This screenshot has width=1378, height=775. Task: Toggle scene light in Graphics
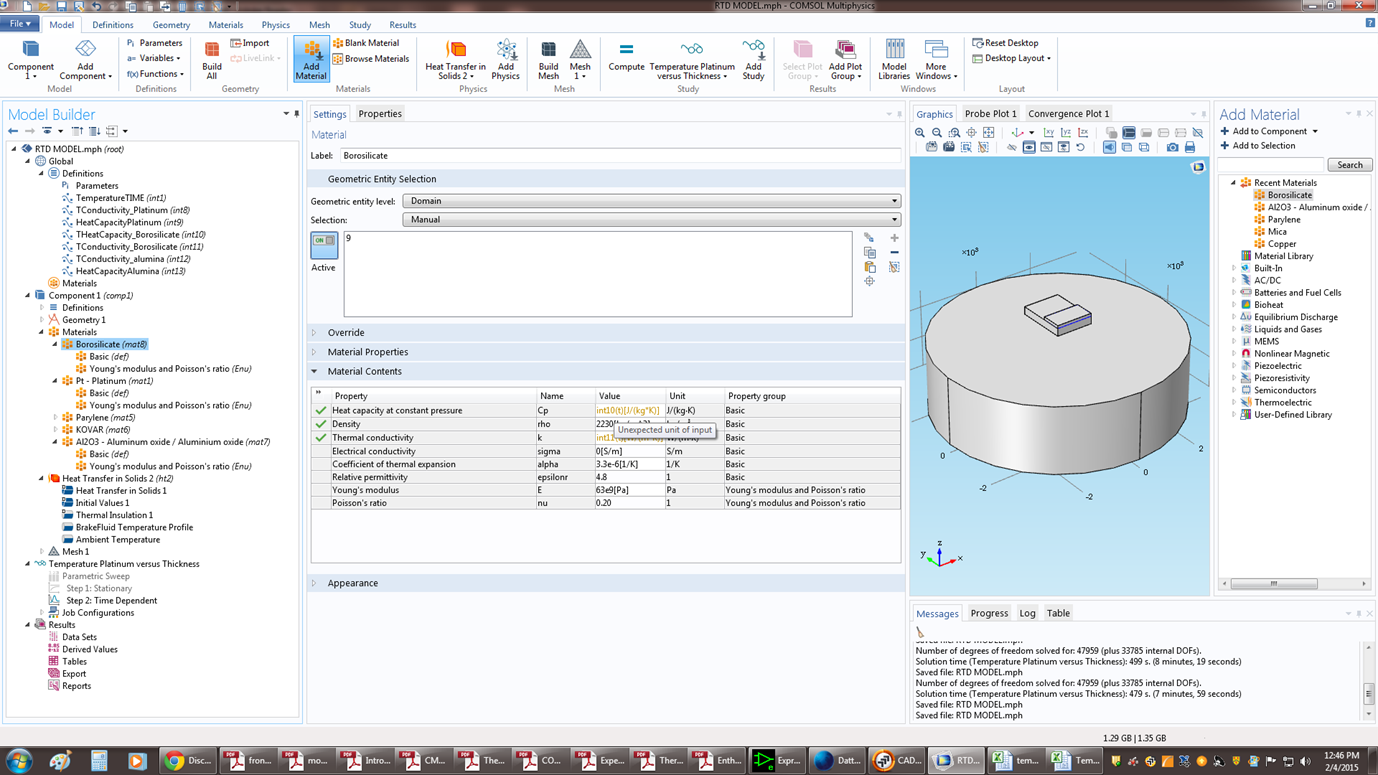pos(1109,147)
